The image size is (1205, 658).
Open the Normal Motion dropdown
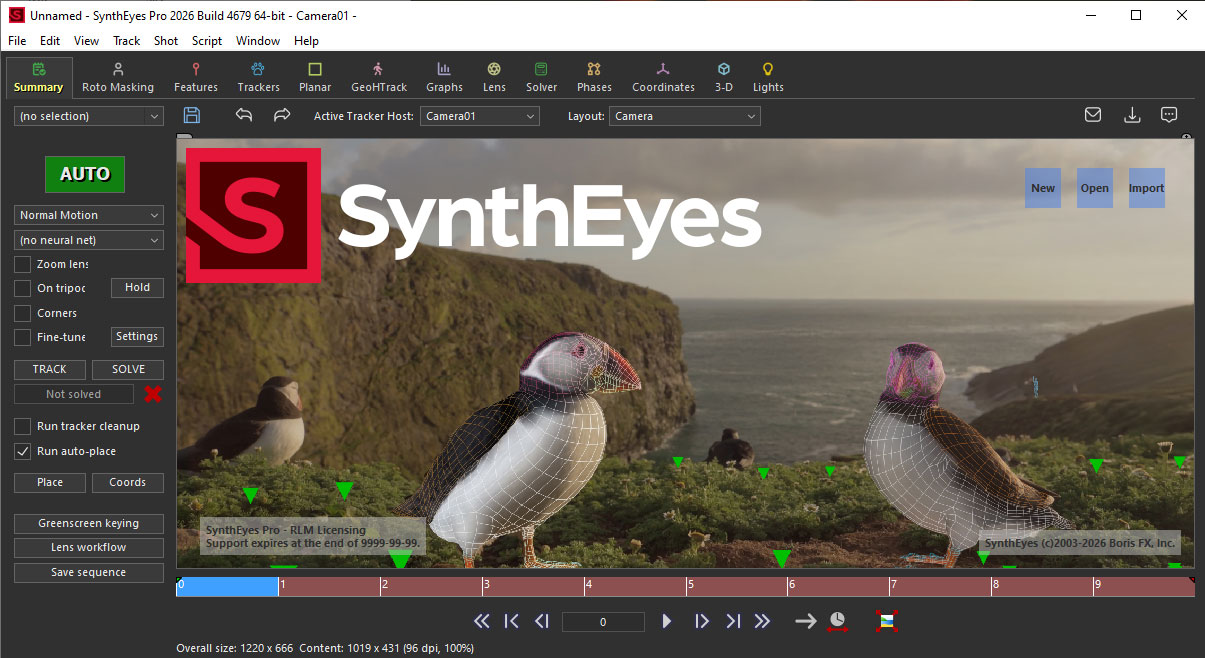[x=89, y=215]
